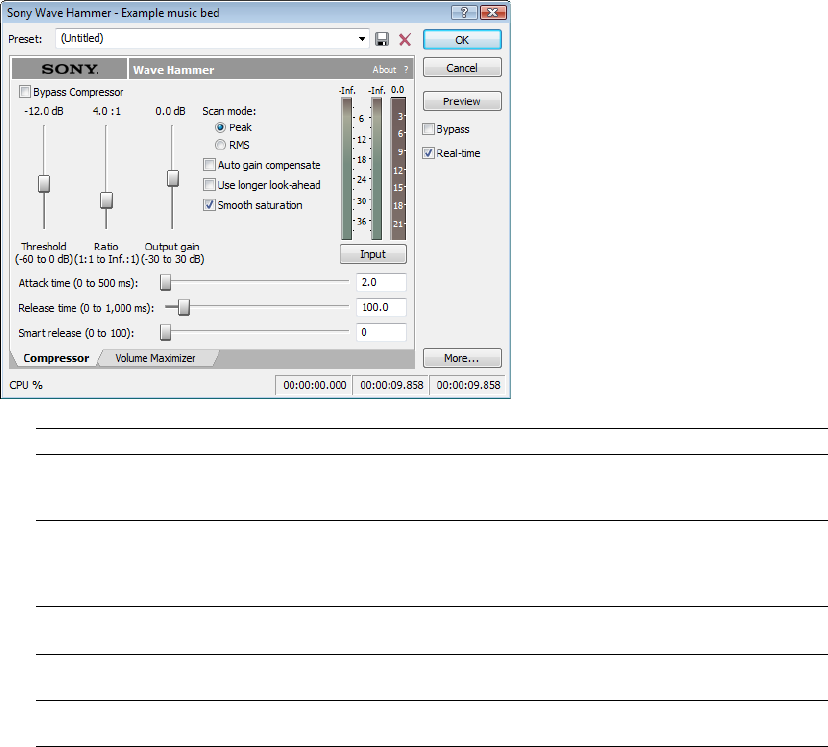
Task: Open the About link
Action: [x=384, y=70]
